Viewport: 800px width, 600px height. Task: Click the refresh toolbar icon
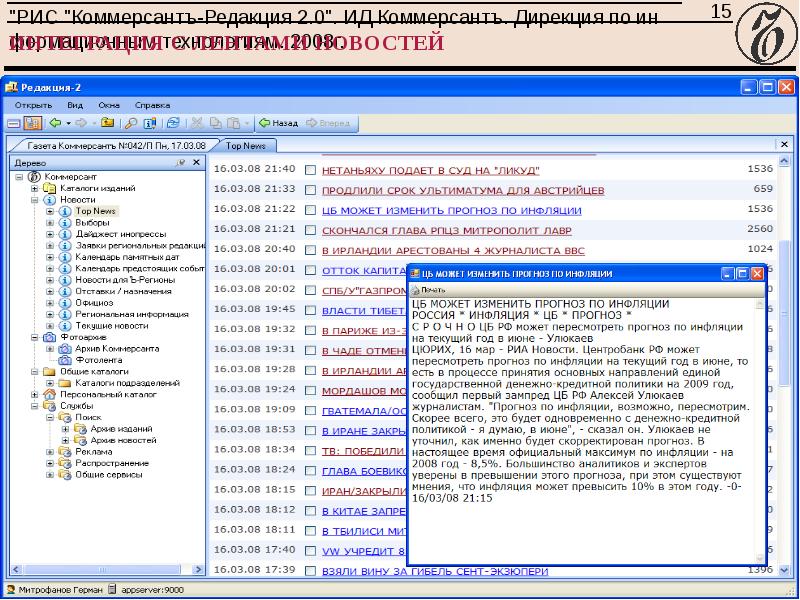pyautogui.click(x=173, y=123)
